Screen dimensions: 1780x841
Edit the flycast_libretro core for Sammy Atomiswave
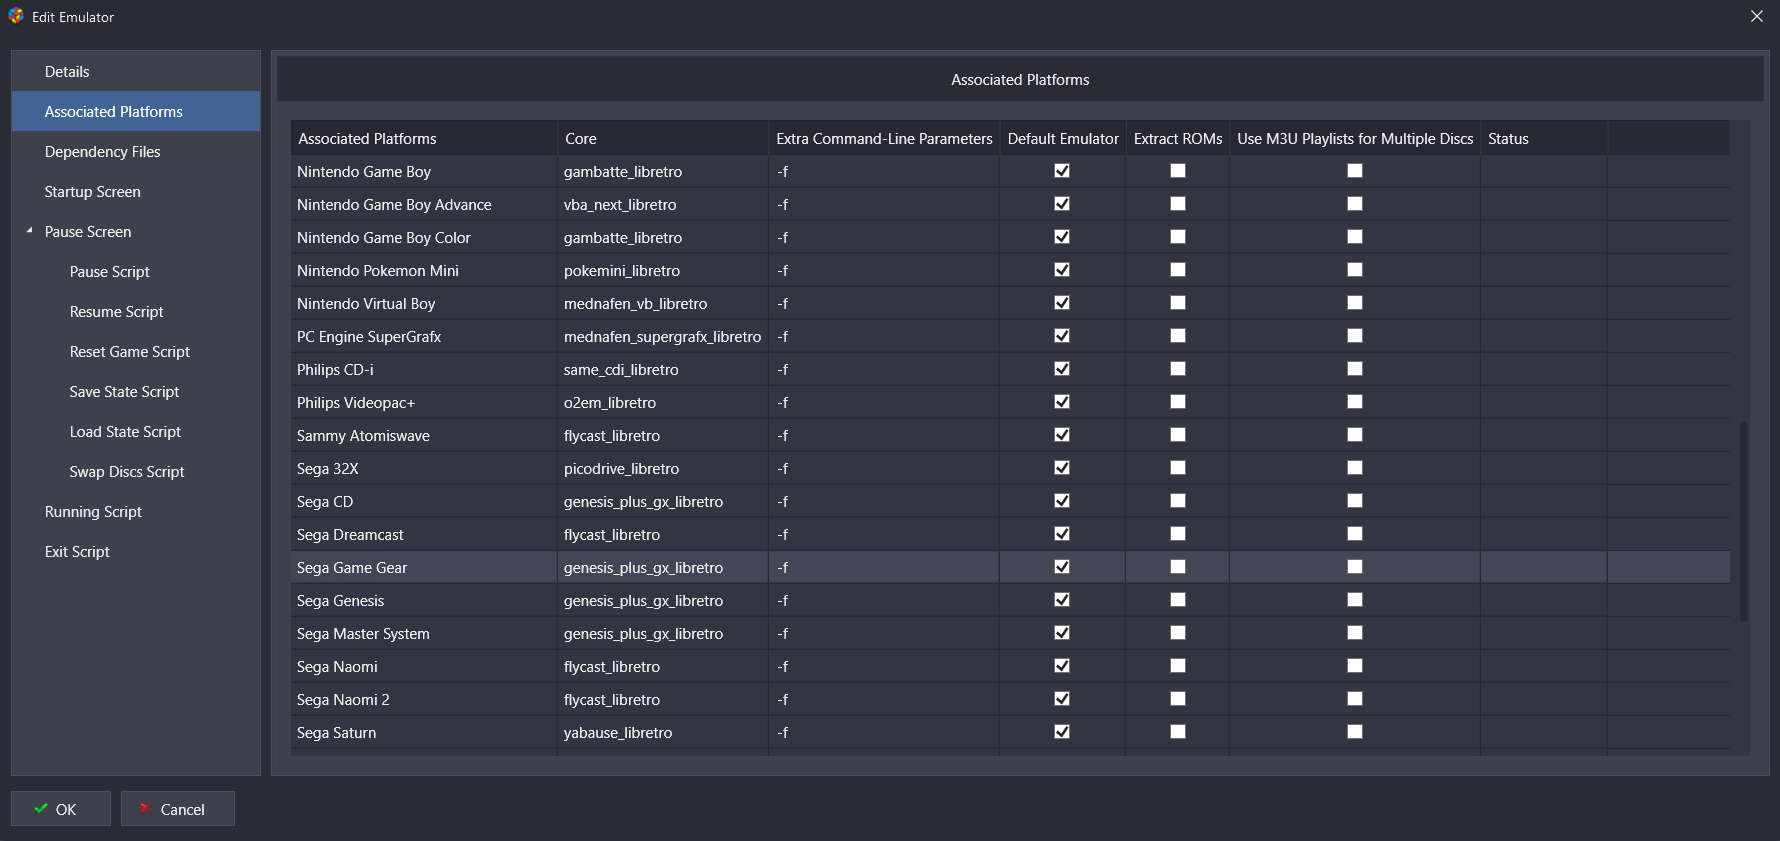(663, 436)
